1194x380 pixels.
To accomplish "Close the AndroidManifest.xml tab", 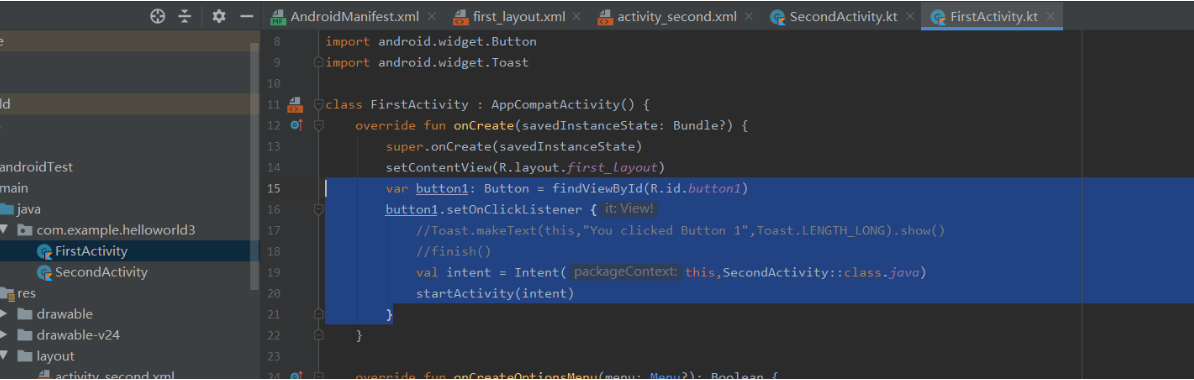I will [x=432, y=17].
